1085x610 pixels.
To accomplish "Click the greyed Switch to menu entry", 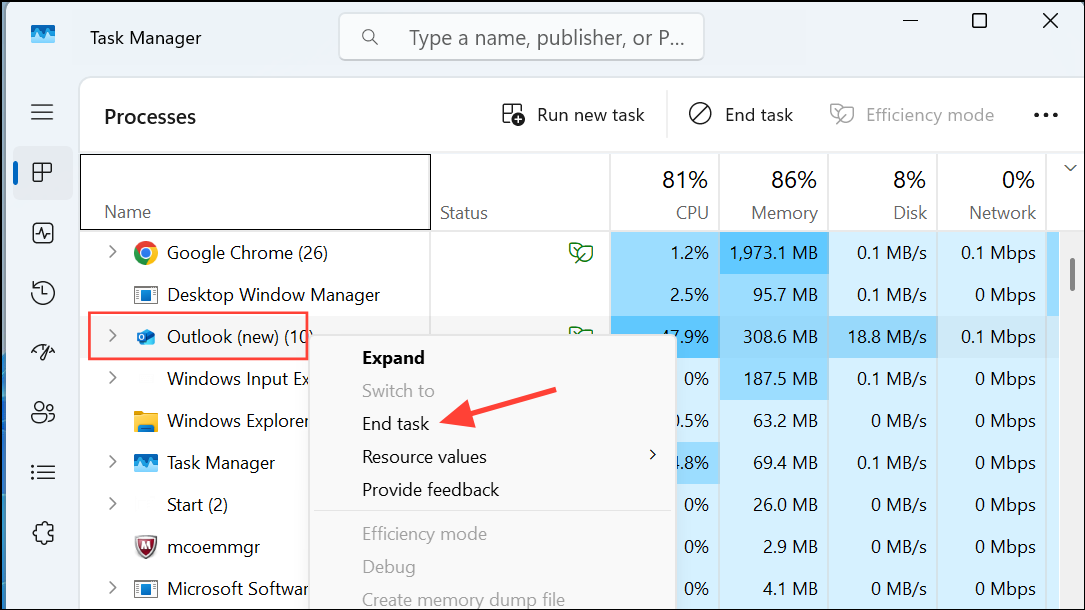I will pos(398,391).
